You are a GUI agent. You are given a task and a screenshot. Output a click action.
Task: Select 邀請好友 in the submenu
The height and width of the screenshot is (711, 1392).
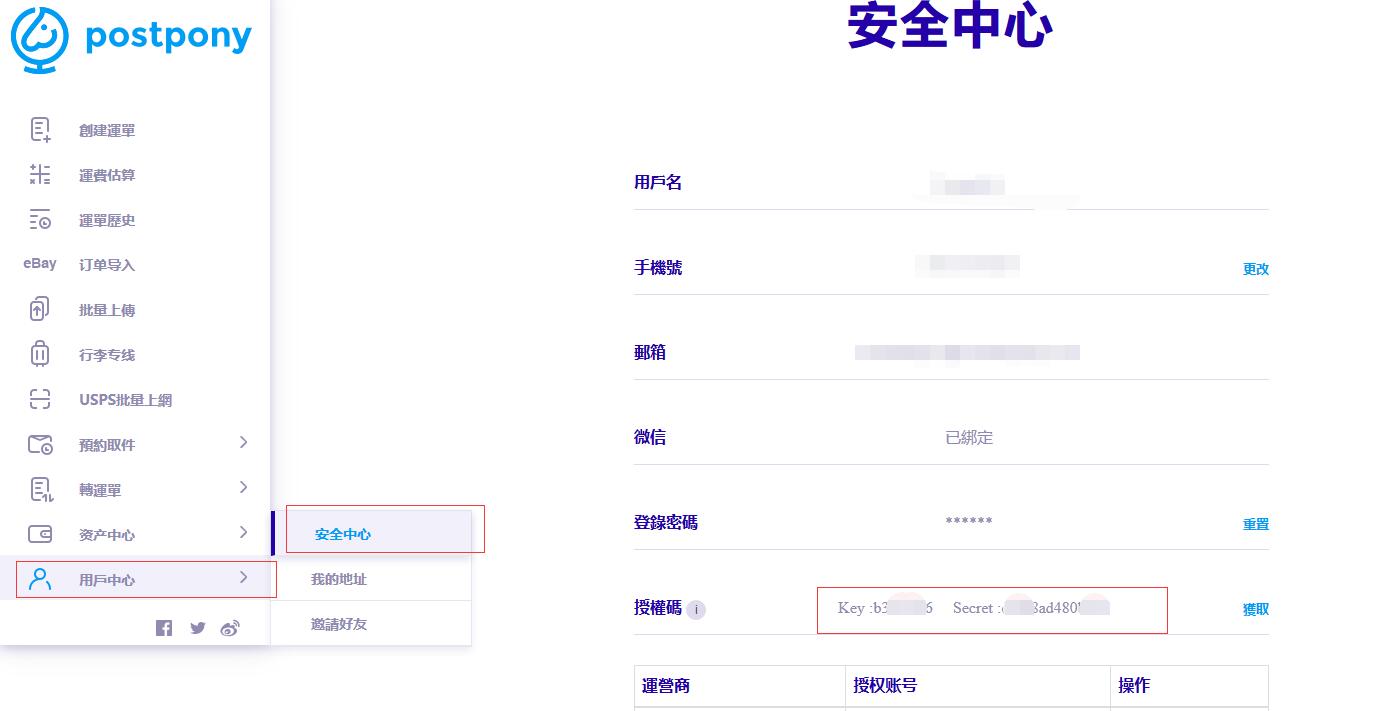click(339, 624)
